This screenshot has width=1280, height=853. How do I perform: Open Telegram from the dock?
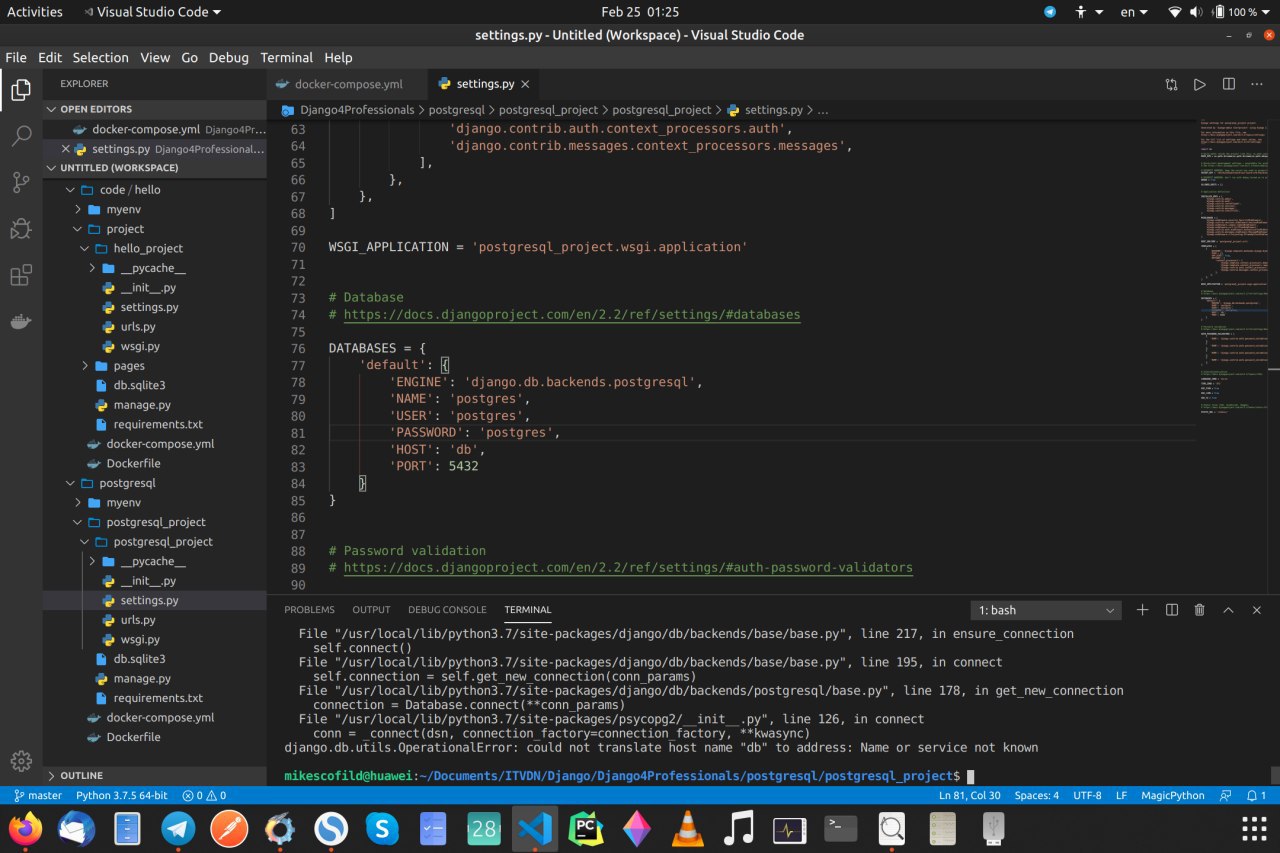click(179, 828)
